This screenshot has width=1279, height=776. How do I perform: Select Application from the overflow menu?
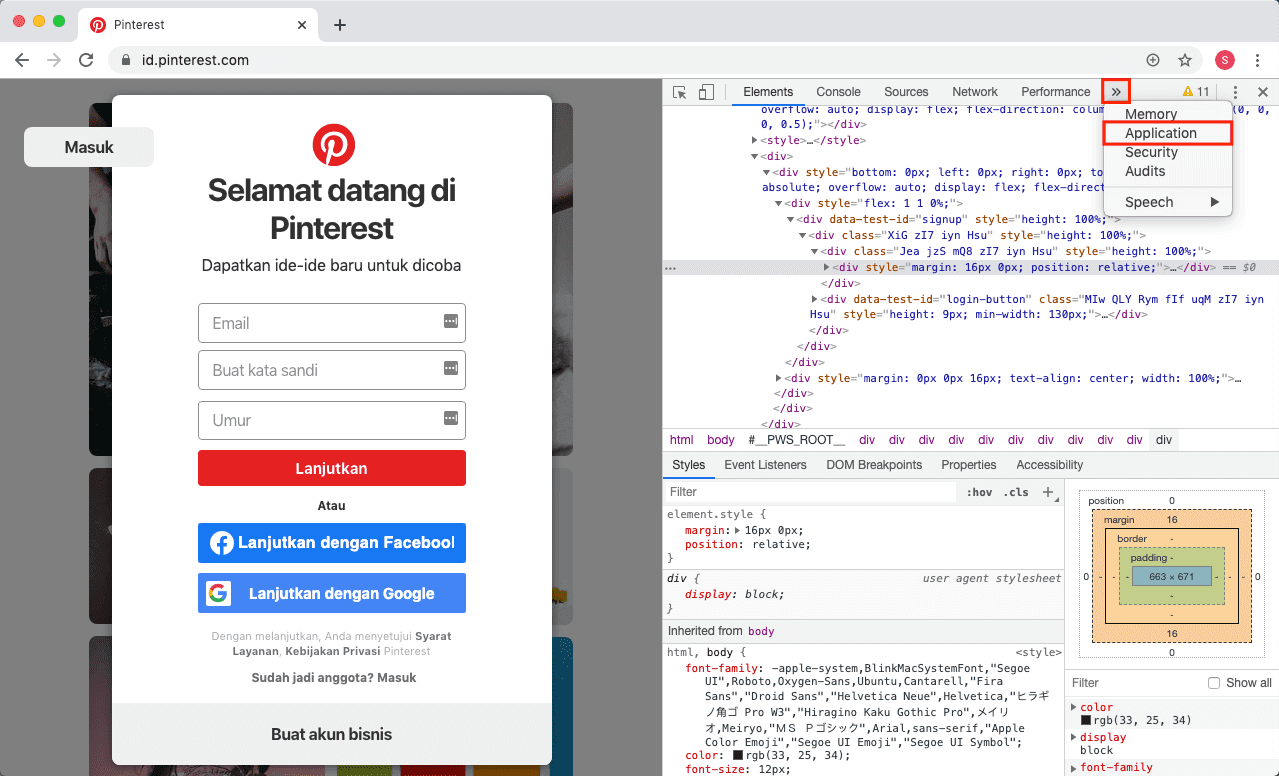pos(1168,133)
